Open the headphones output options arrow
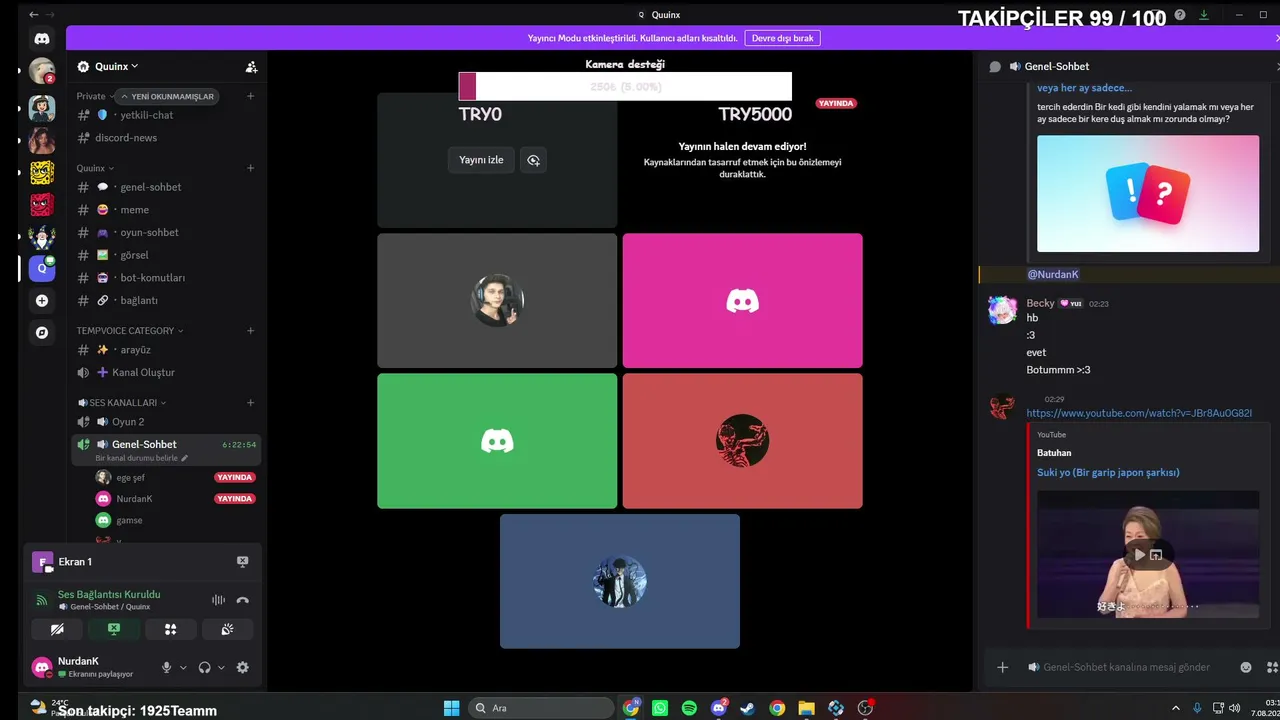This screenshot has width=1280, height=720. [221, 667]
